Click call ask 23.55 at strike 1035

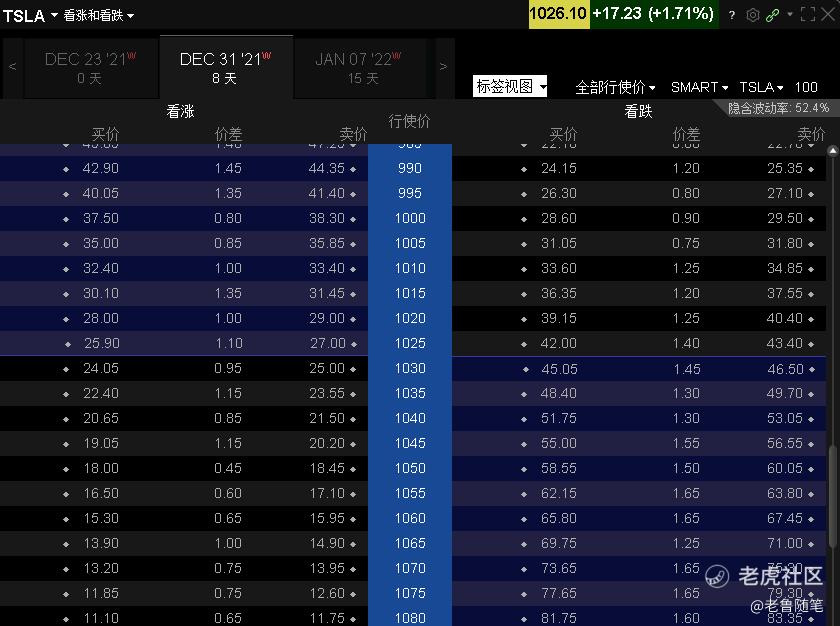tap(327, 394)
